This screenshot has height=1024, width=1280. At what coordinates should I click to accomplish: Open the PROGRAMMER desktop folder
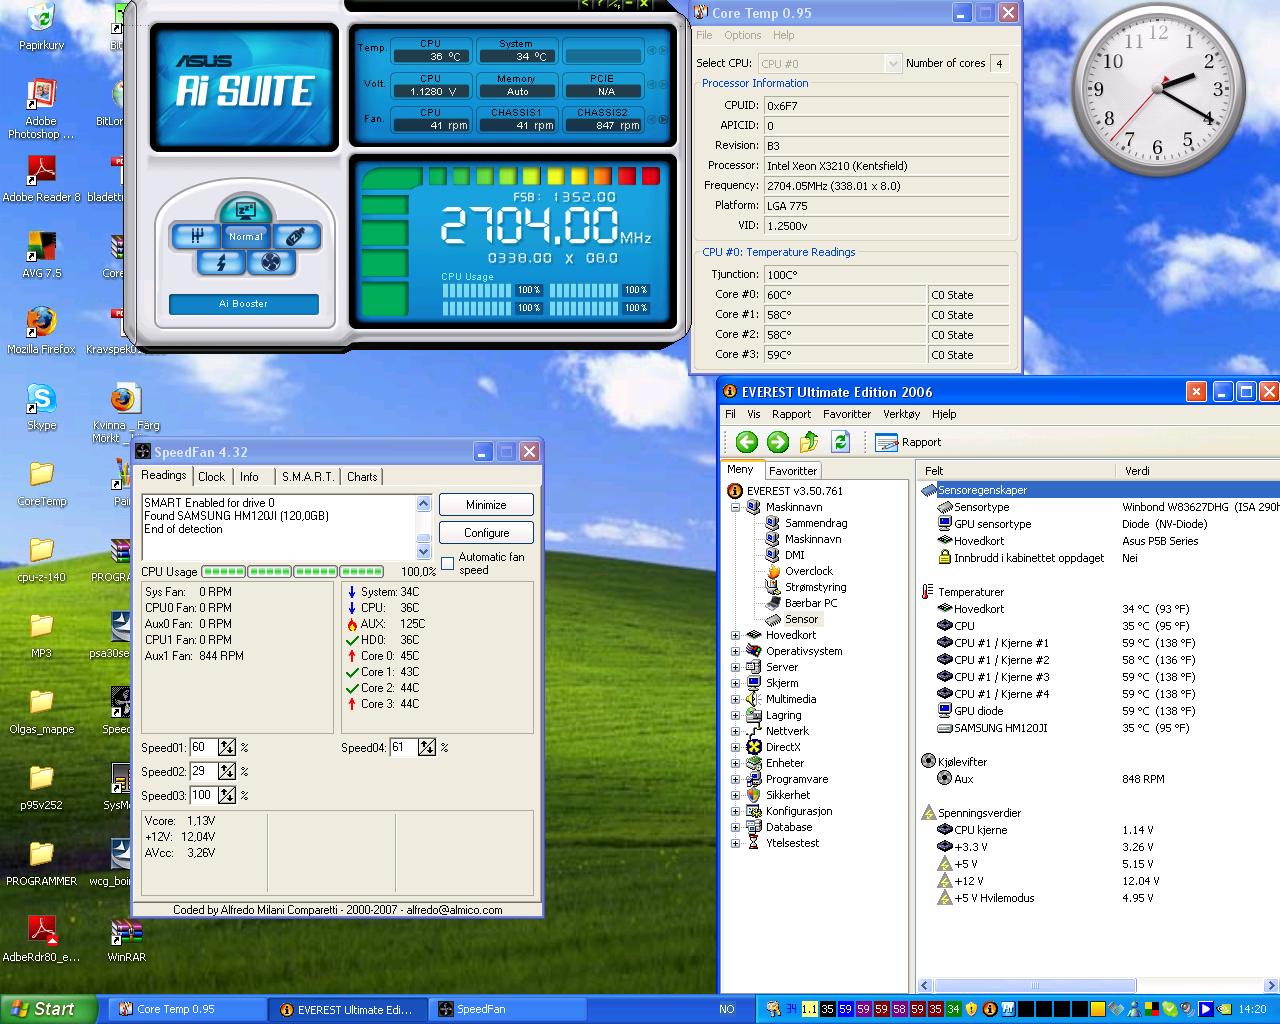pos(41,864)
